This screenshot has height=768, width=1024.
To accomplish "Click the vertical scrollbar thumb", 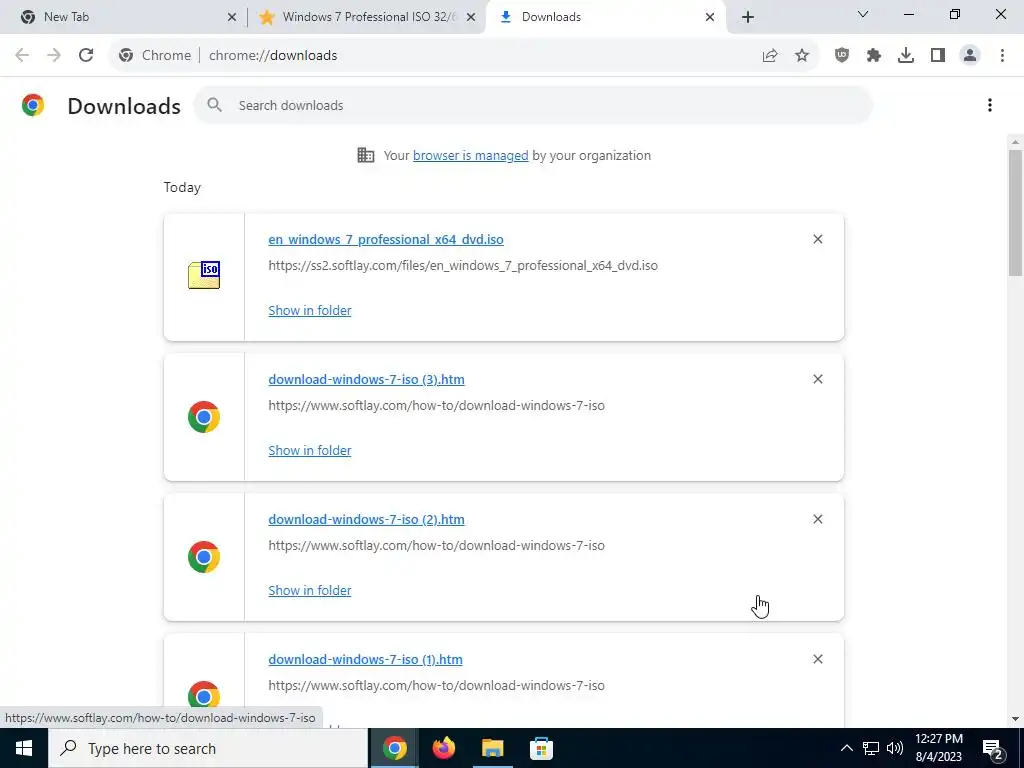I will point(1015,212).
